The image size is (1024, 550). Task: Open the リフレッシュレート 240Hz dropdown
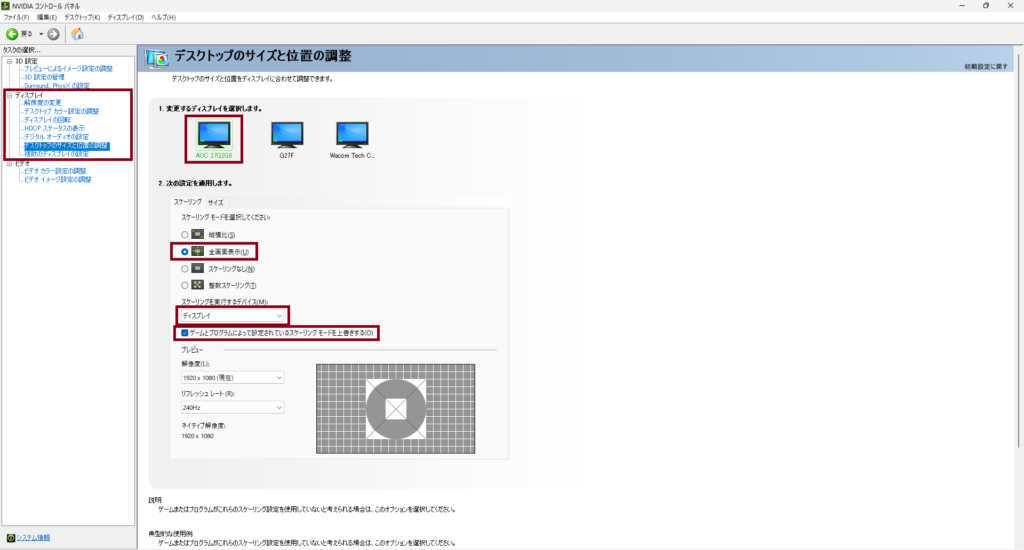pos(232,408)
